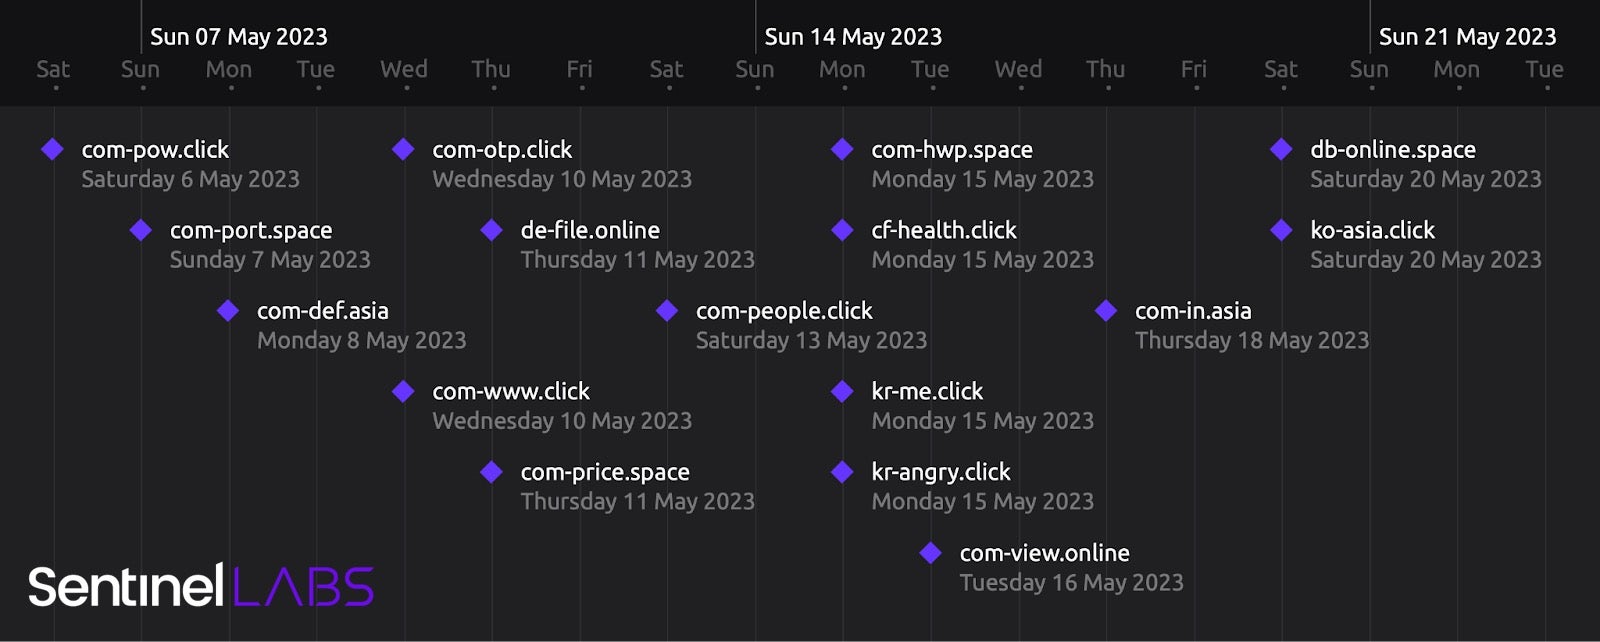Click the com-view.online diamond marker

click(x=931, y=553)
